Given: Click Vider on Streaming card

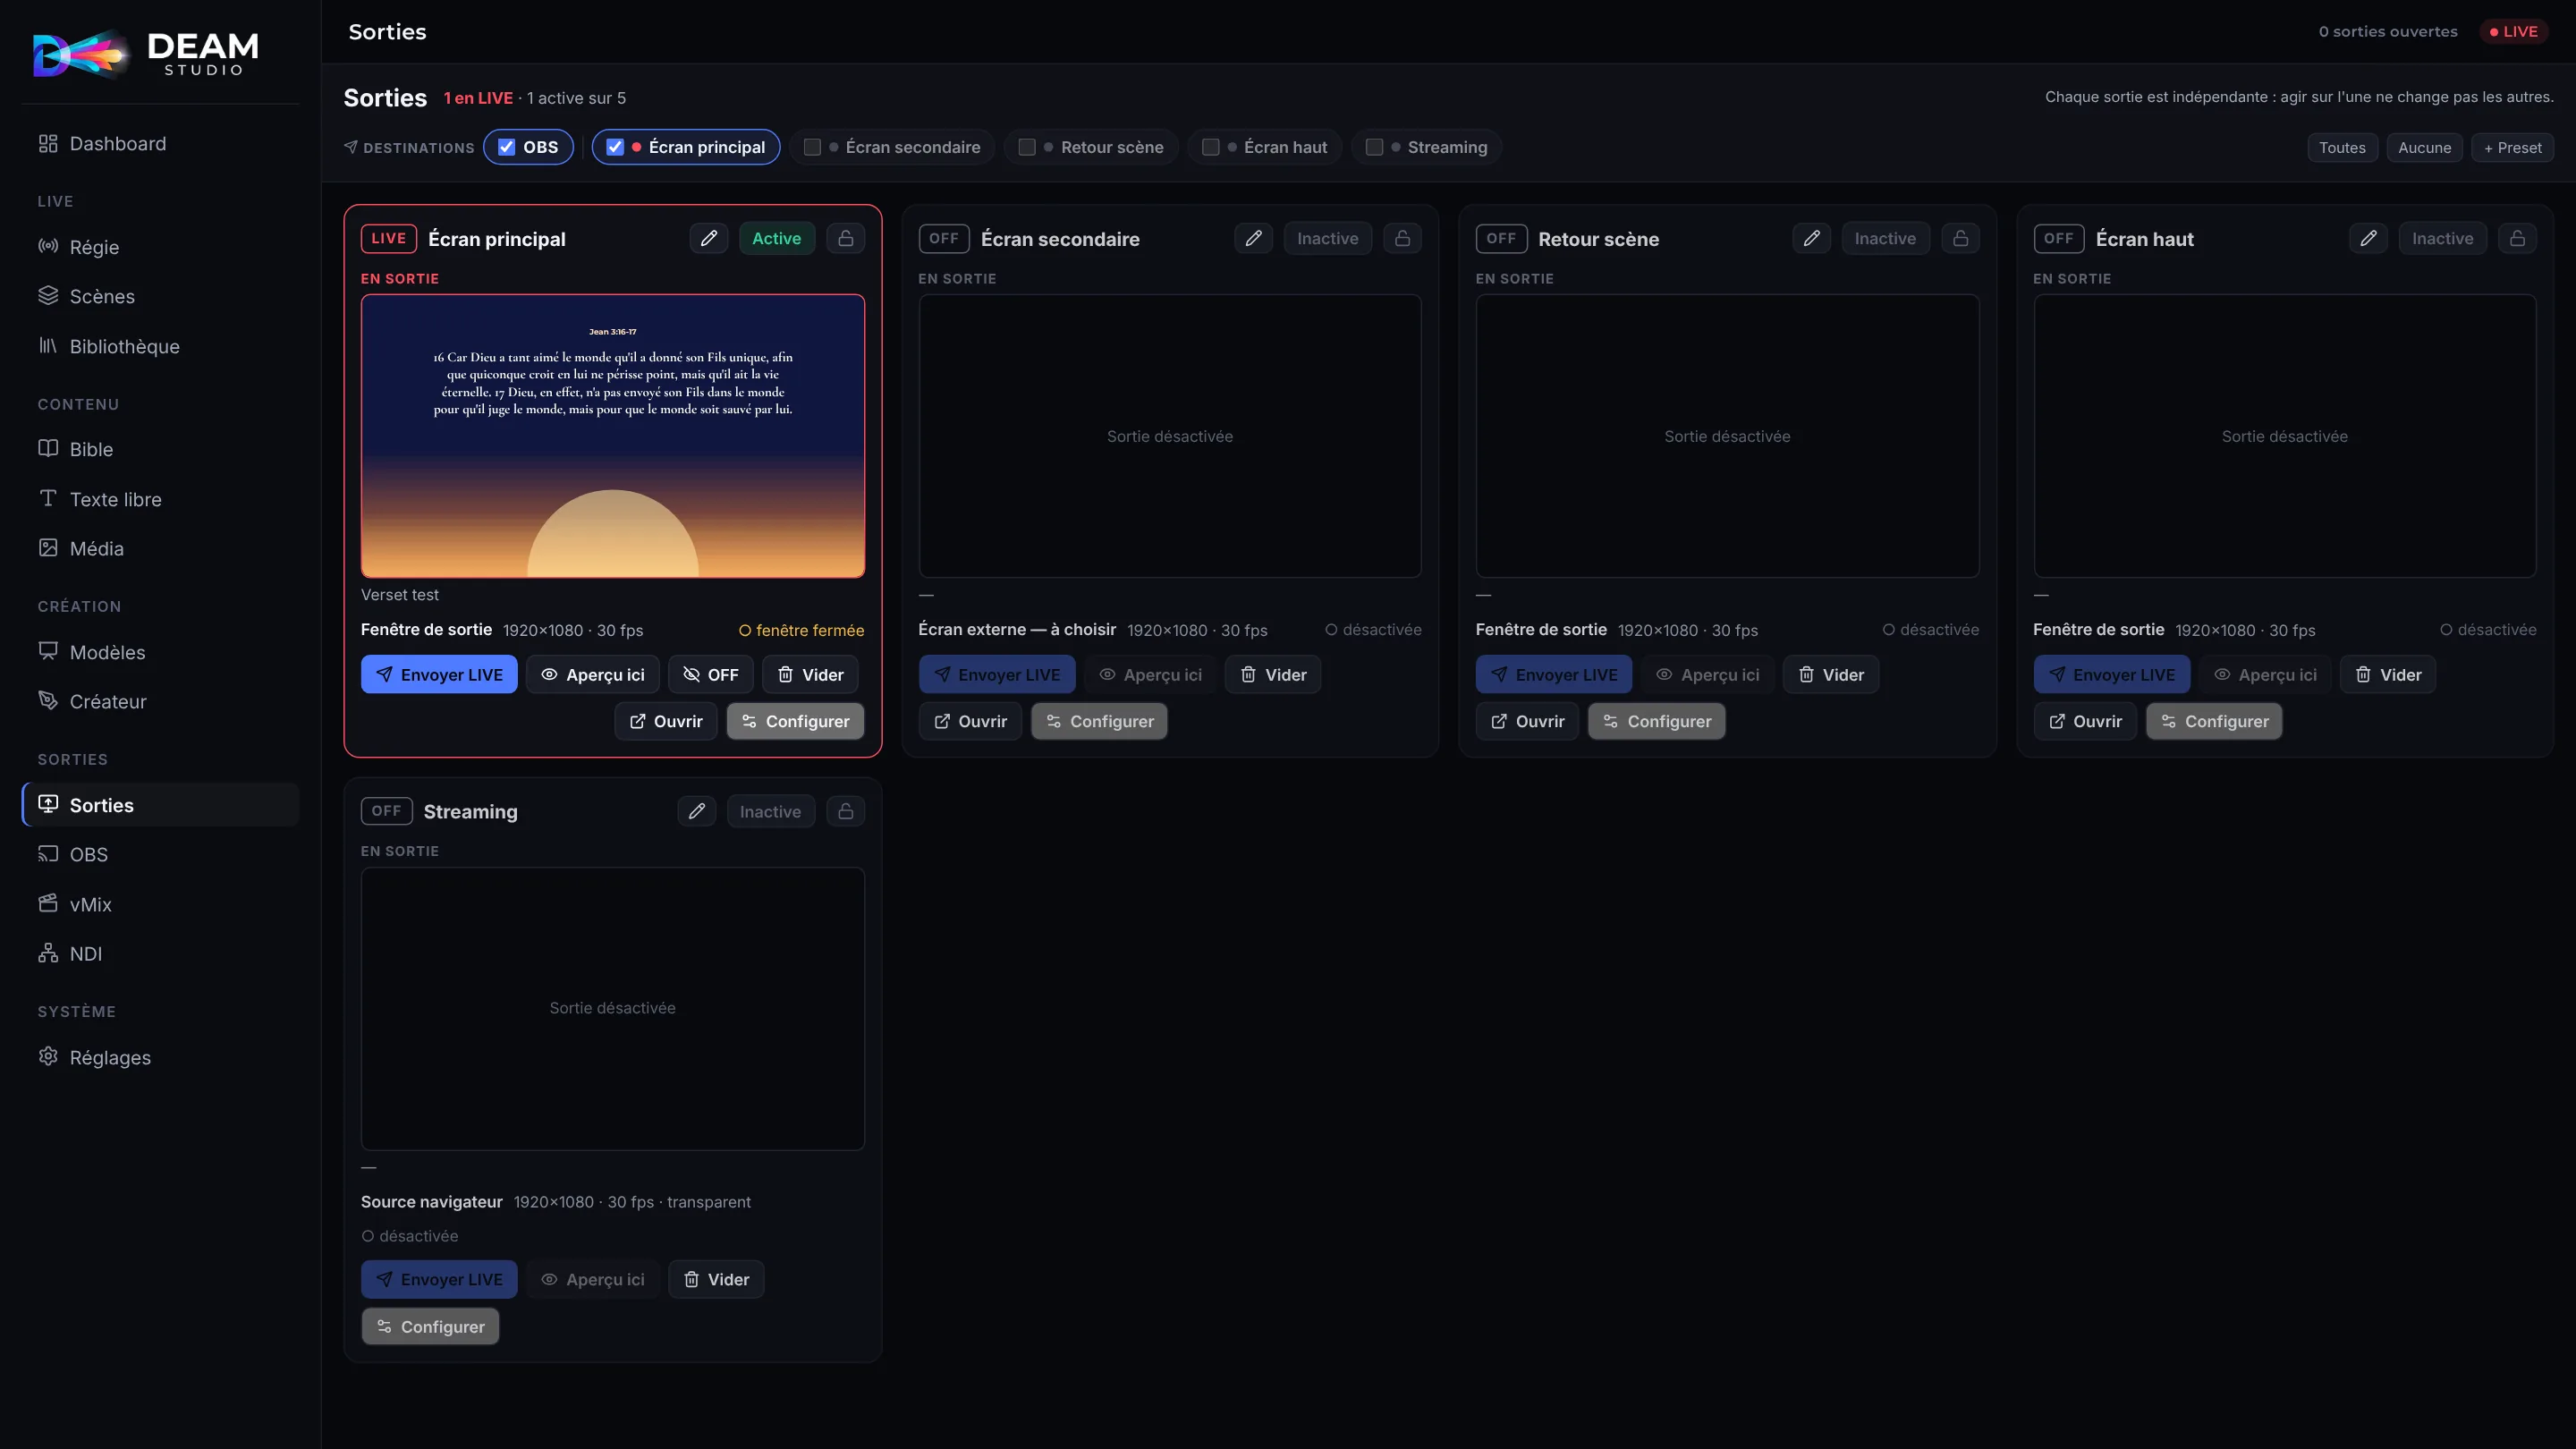Looking at the screenshot, I should click(716, 1279).
